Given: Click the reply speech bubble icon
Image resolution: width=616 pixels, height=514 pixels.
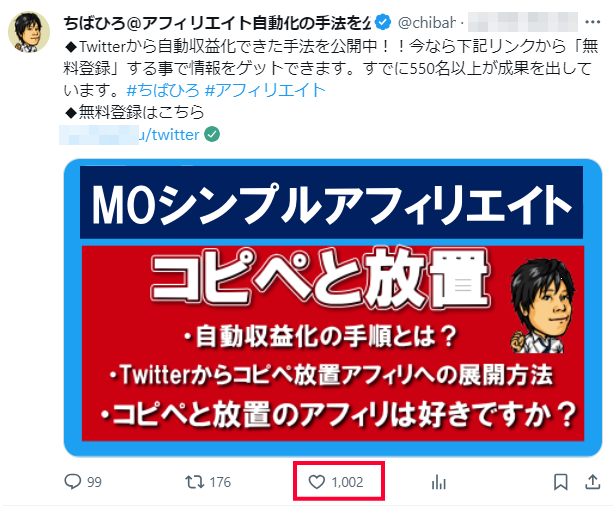Looking at the screenshot, I should pyautogui.click(x=73, y=481).
